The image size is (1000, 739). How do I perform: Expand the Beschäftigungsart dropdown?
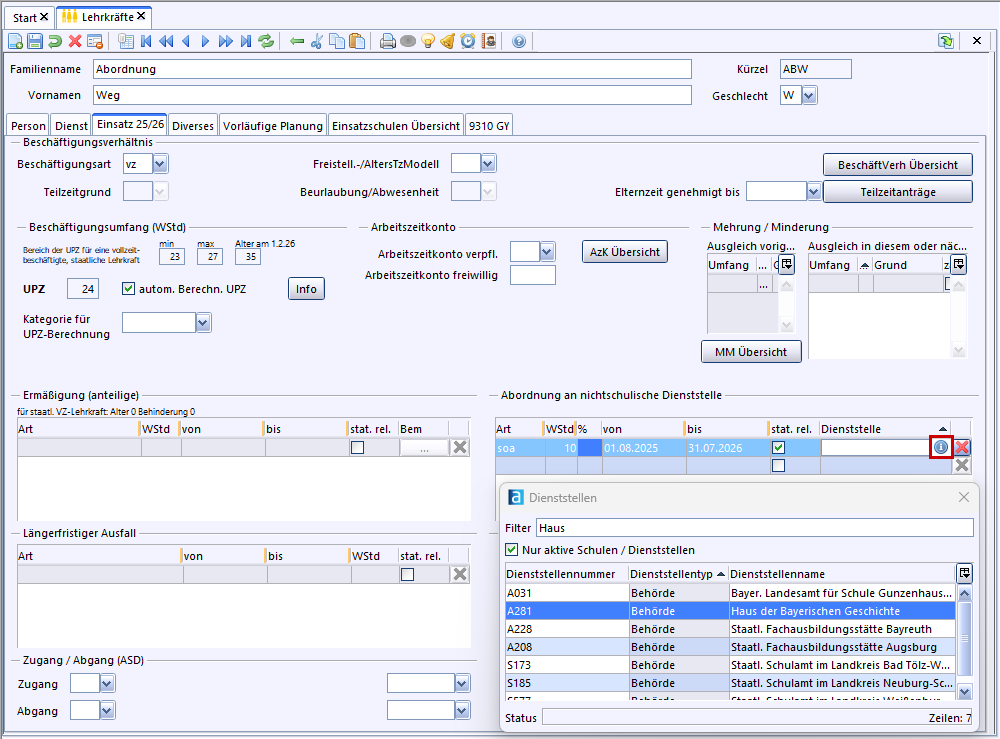[160, 163]
